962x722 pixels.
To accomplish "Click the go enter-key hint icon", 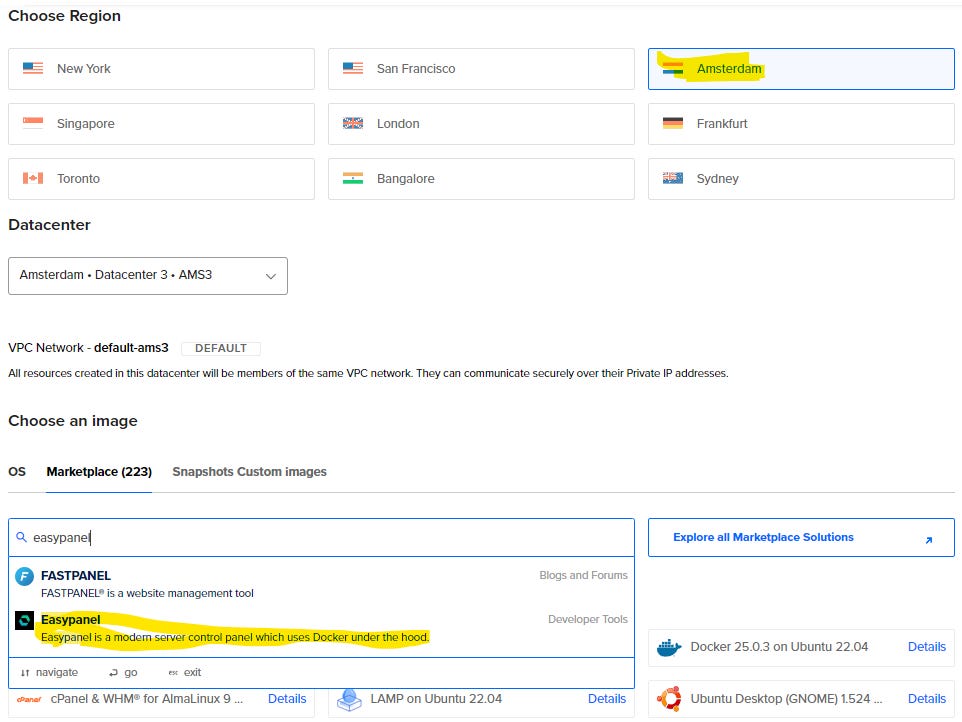I will click(113, 673).
